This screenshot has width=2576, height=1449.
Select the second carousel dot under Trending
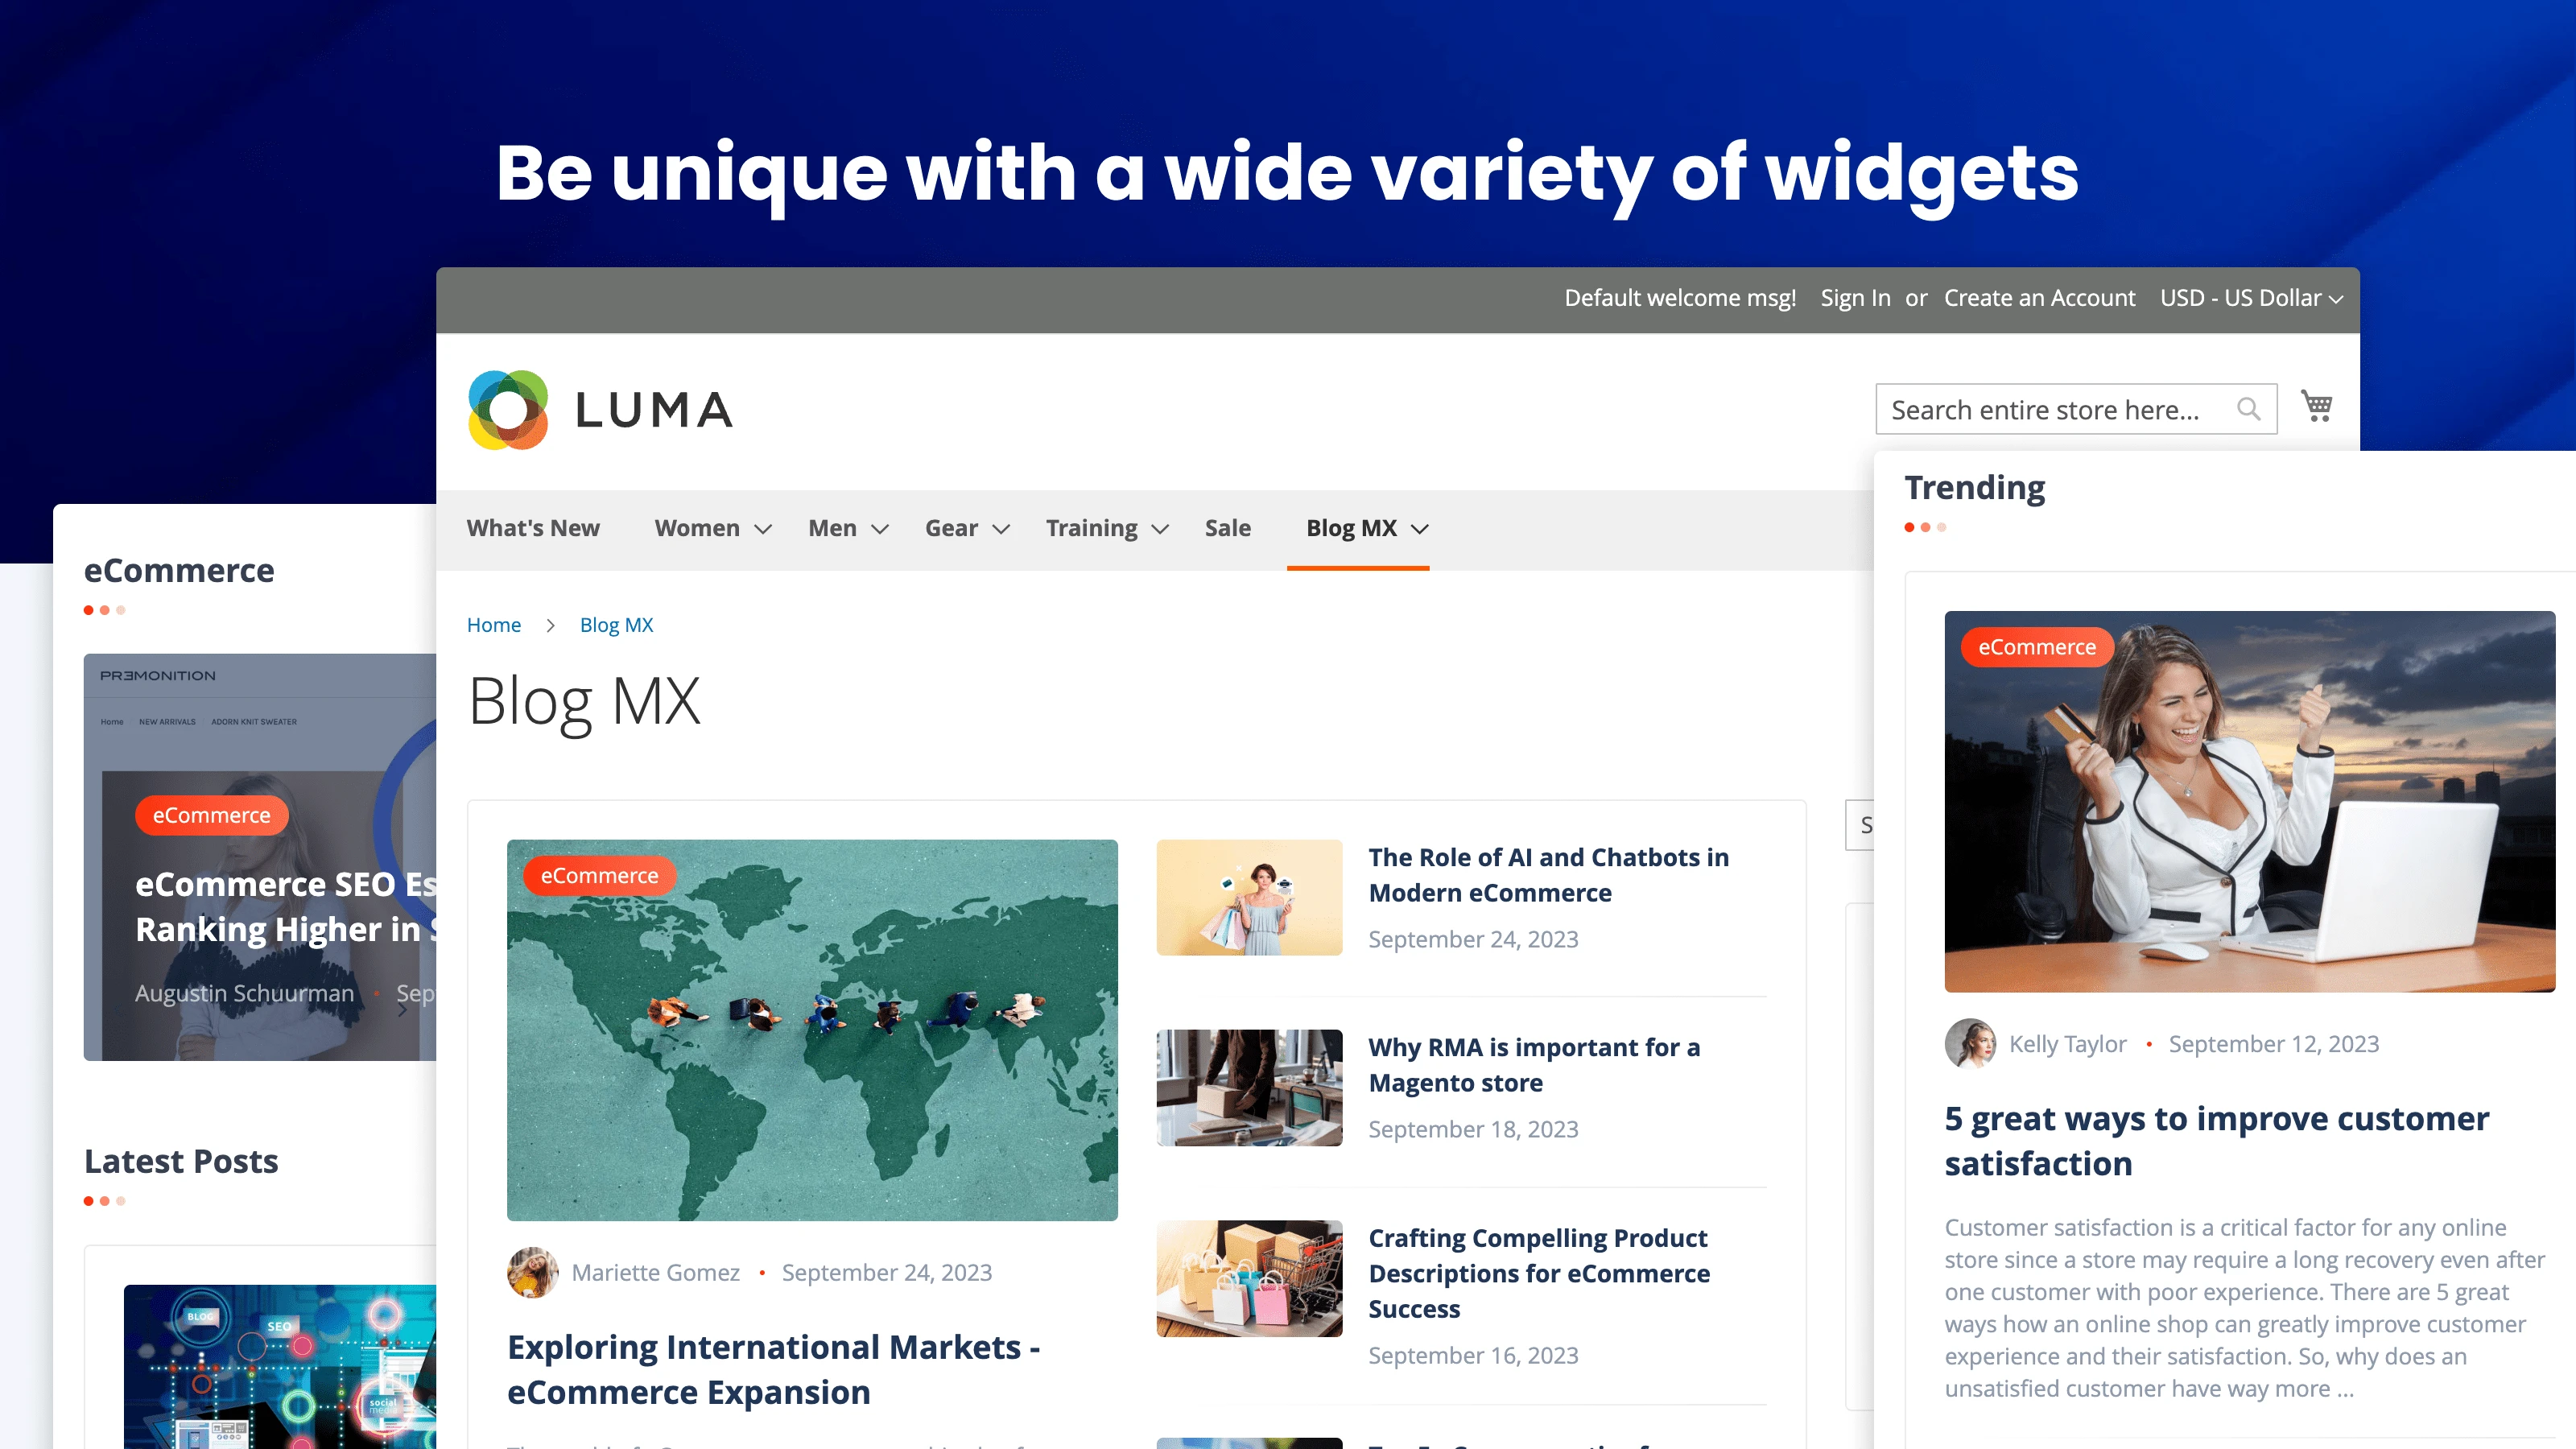pos(1928,527)
